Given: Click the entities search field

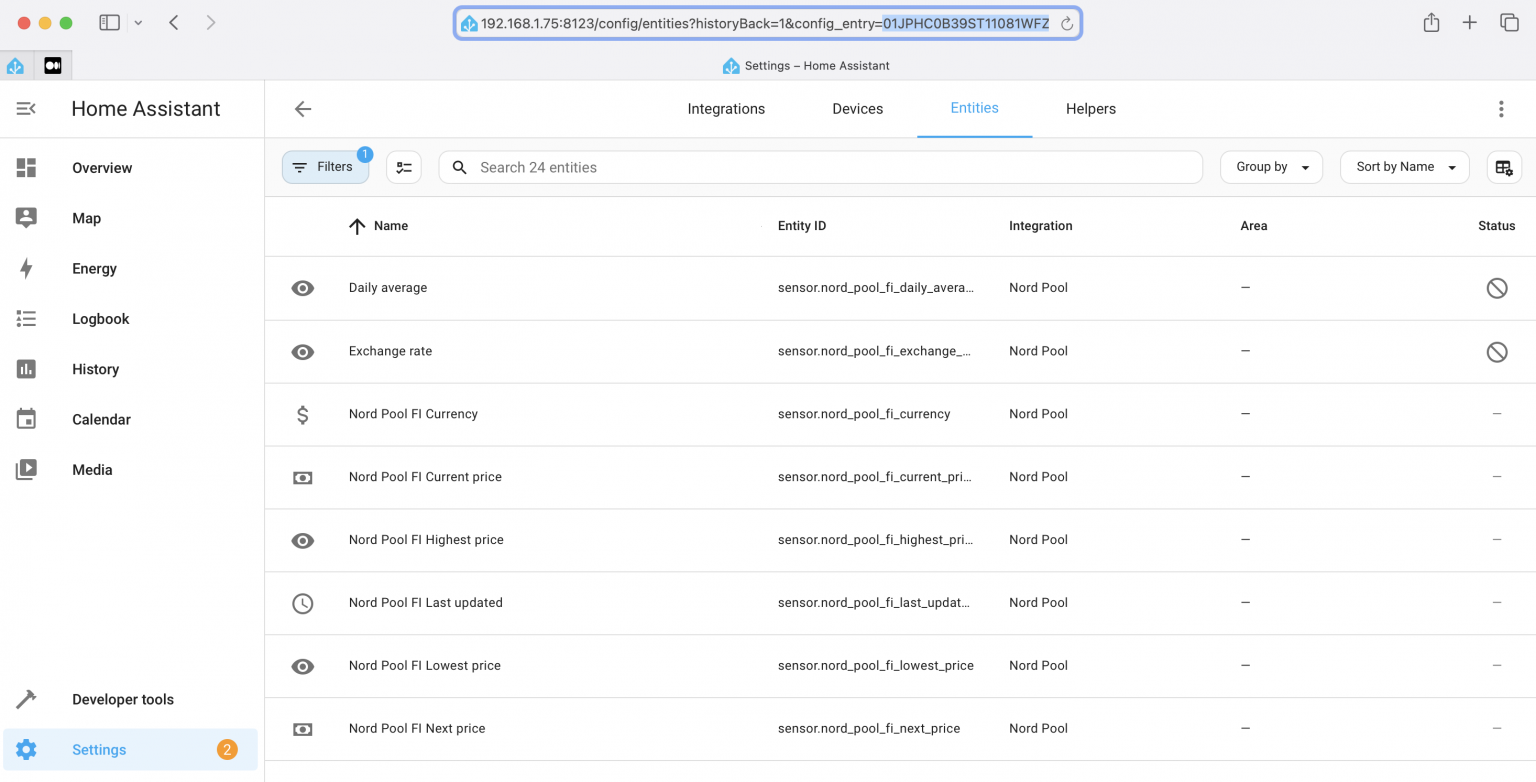Looking at the screenshot, I should 820,167.
